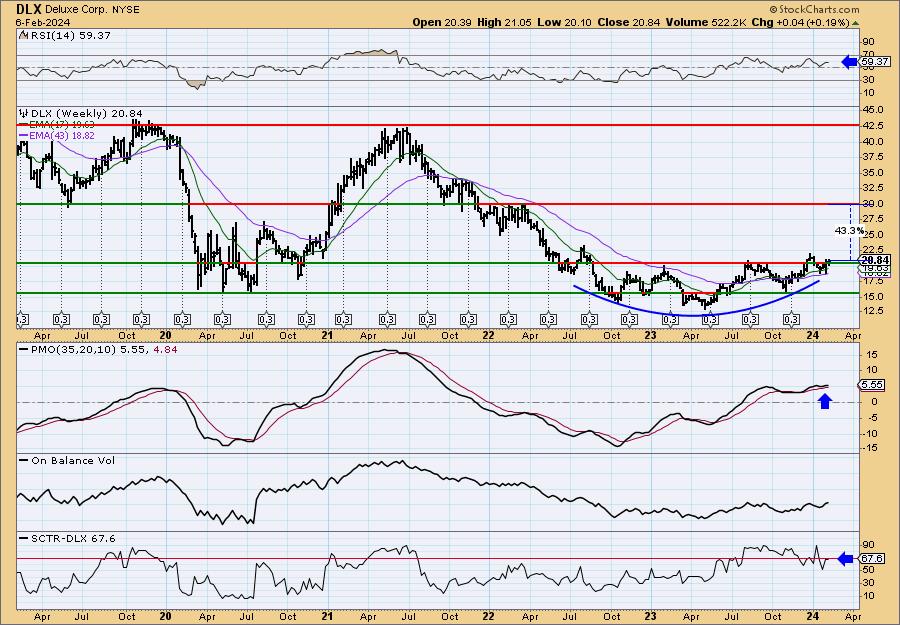Click the green EMA(17) legend entry
900x625 pixels.
[57, 125]
